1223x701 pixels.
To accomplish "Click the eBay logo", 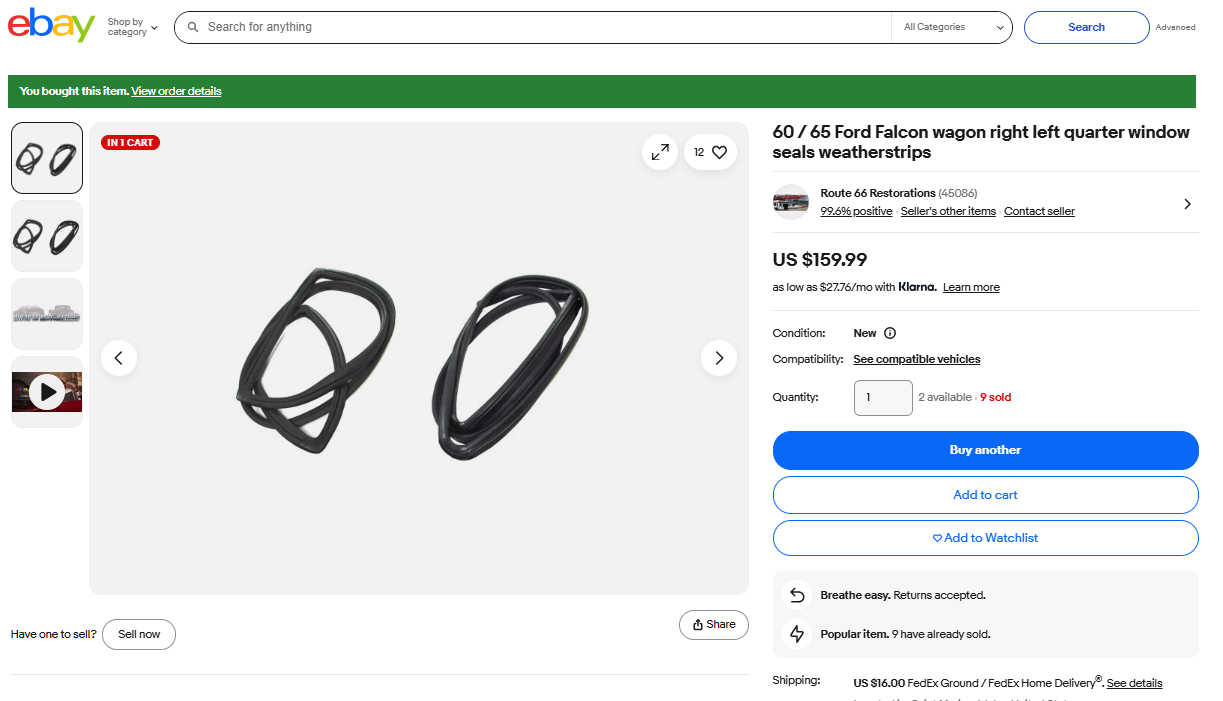I will 51,26.
